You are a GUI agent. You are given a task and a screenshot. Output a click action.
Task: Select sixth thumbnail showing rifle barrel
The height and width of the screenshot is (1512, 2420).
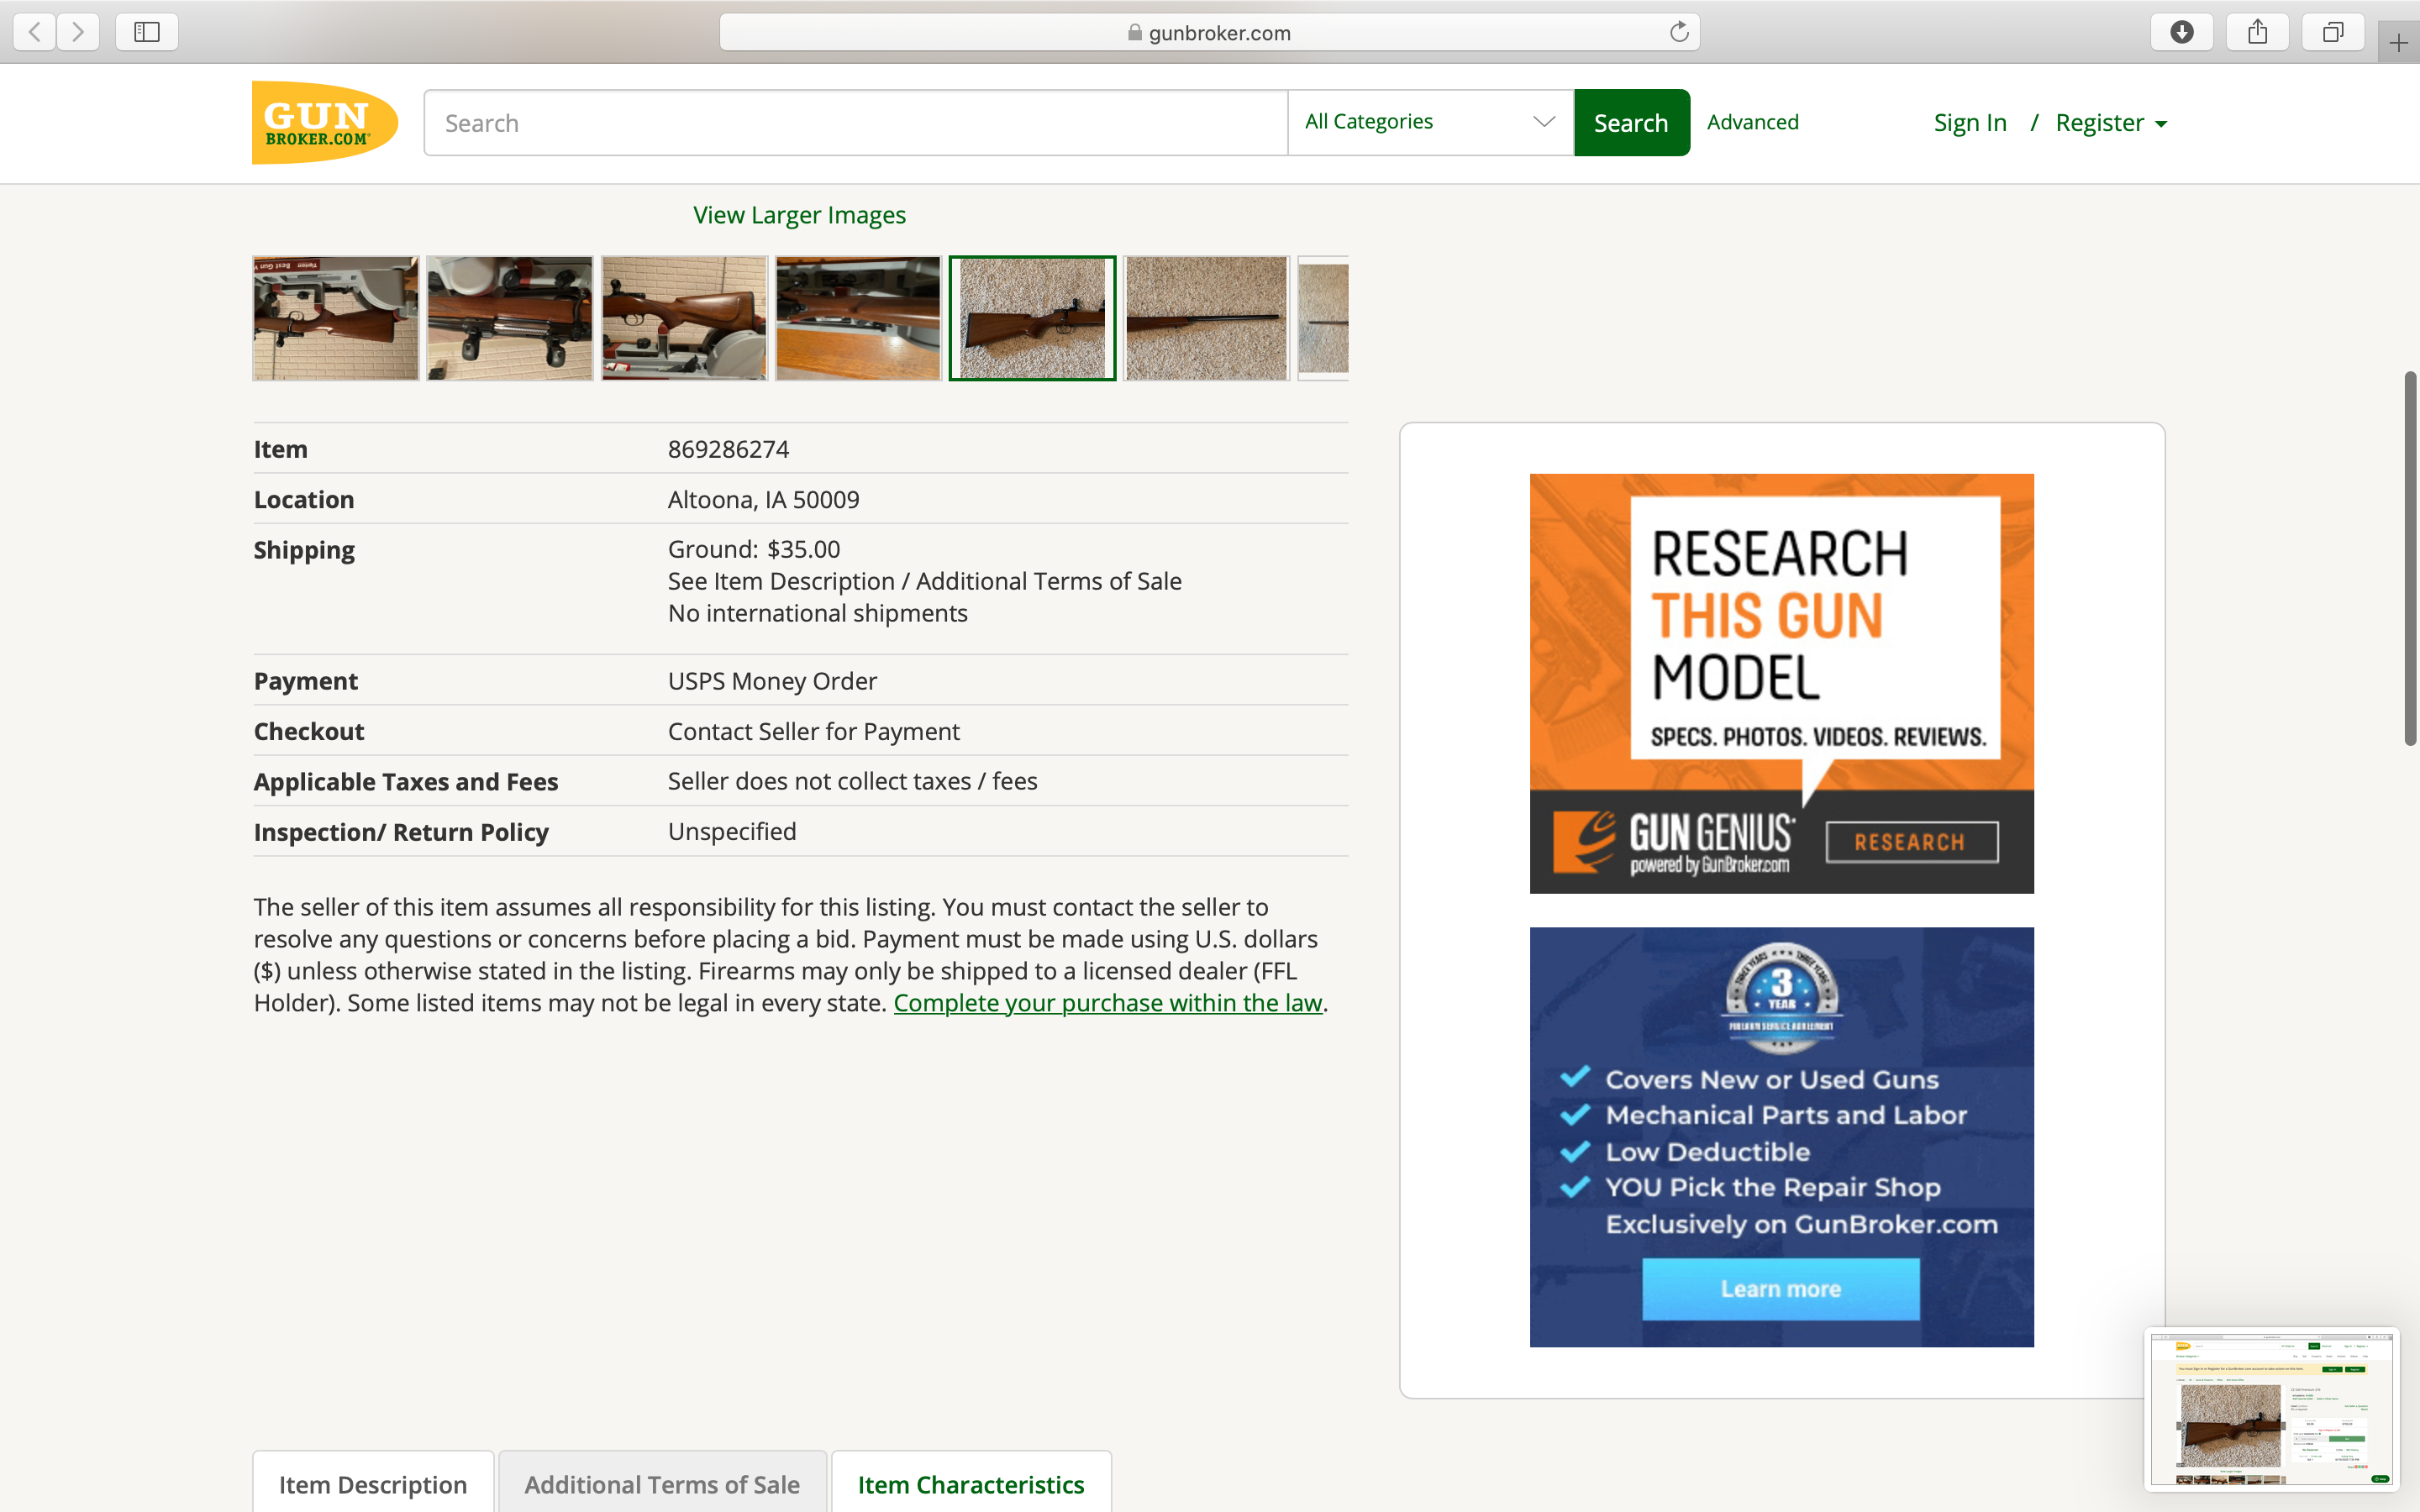pyautogui.click(x=1206, y=318)
